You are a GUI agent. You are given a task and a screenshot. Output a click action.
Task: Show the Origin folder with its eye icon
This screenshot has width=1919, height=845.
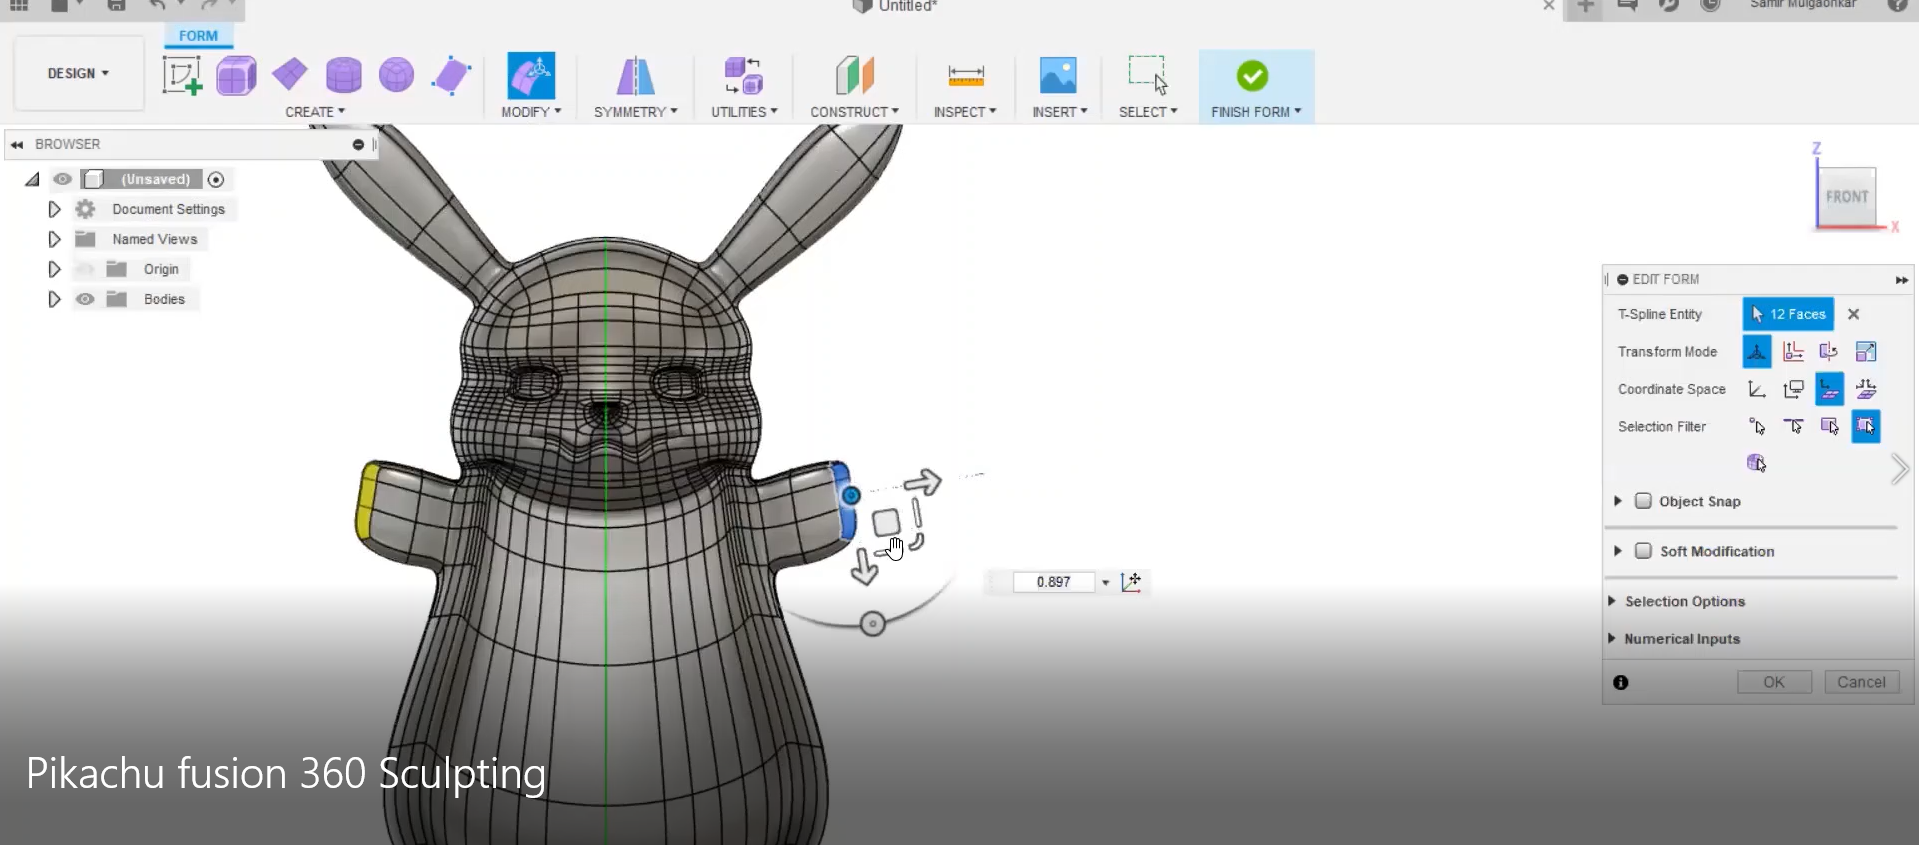click(x=85, y=269)
